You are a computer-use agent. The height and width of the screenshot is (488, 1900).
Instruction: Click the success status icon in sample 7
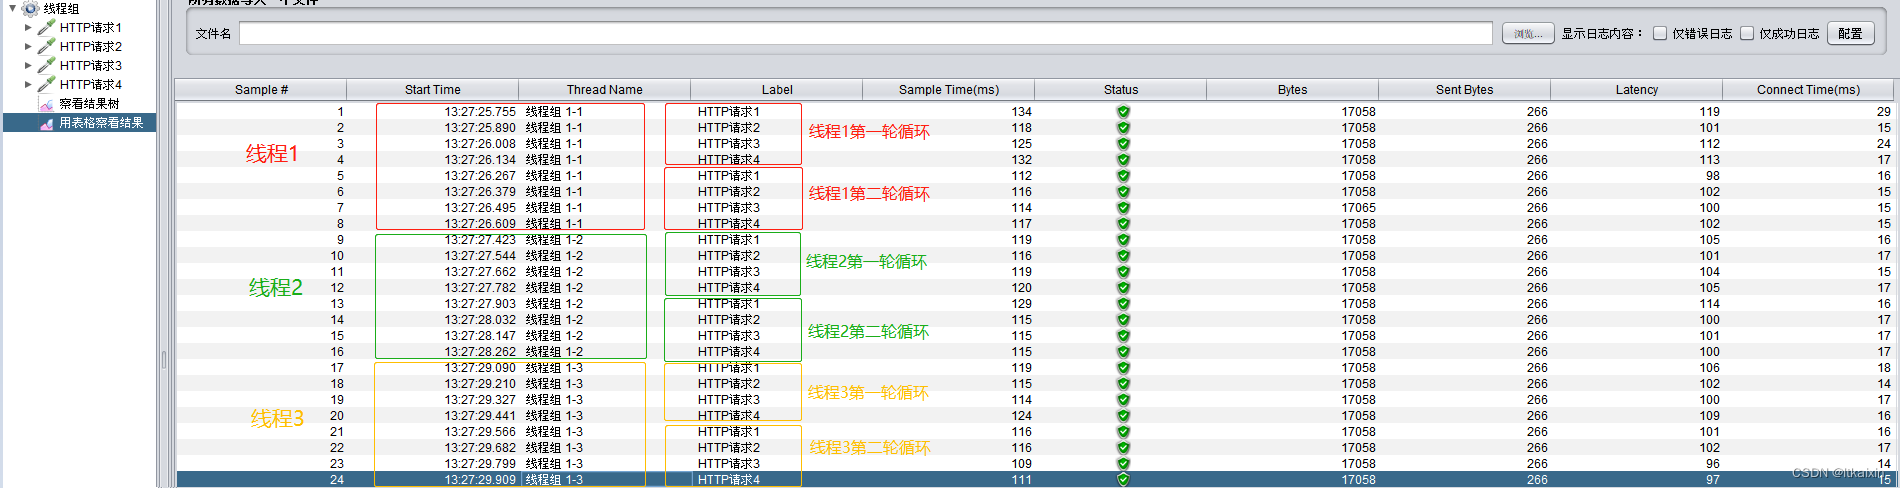(1123, 208)
